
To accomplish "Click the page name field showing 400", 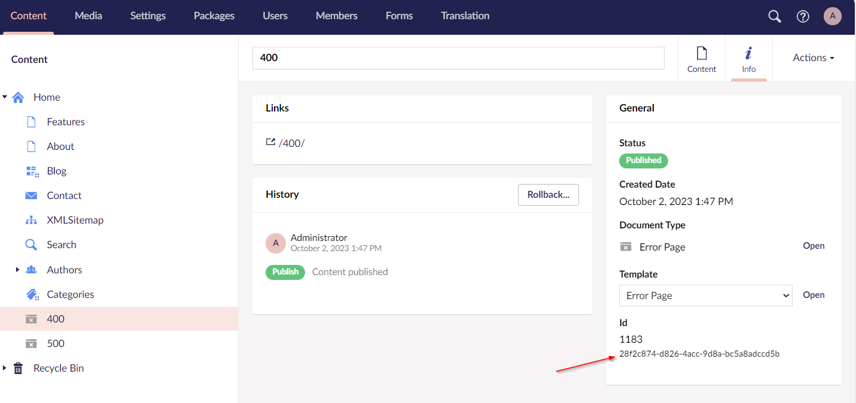I will tap(458, 58).
